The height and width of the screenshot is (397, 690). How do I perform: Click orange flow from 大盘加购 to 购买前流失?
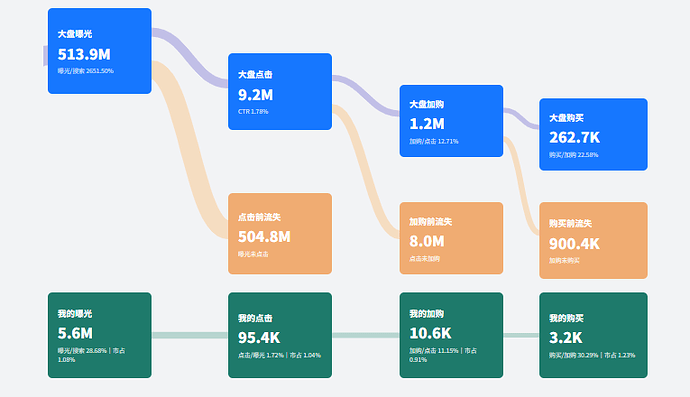pos(521,185)
